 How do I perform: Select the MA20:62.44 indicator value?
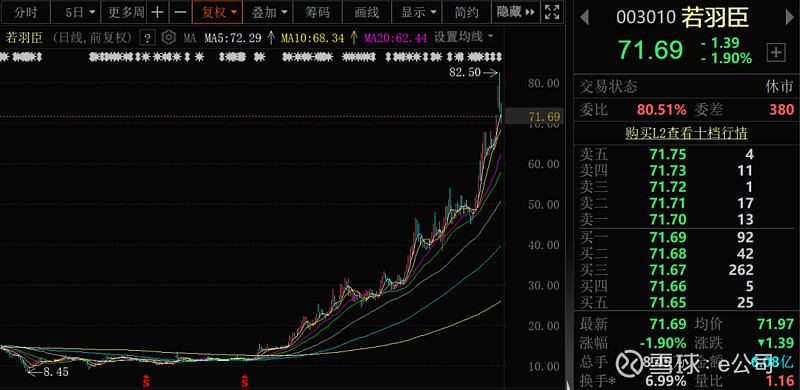pos(395,38)
